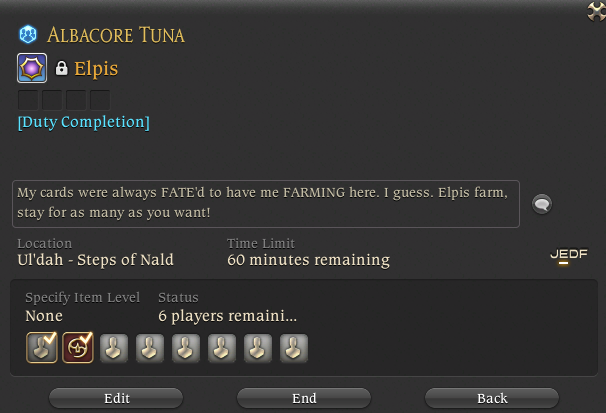This screenshot has width=606, height=413.
Task: Click the first filled party slot with checkmark
Action: coord(42,348)
